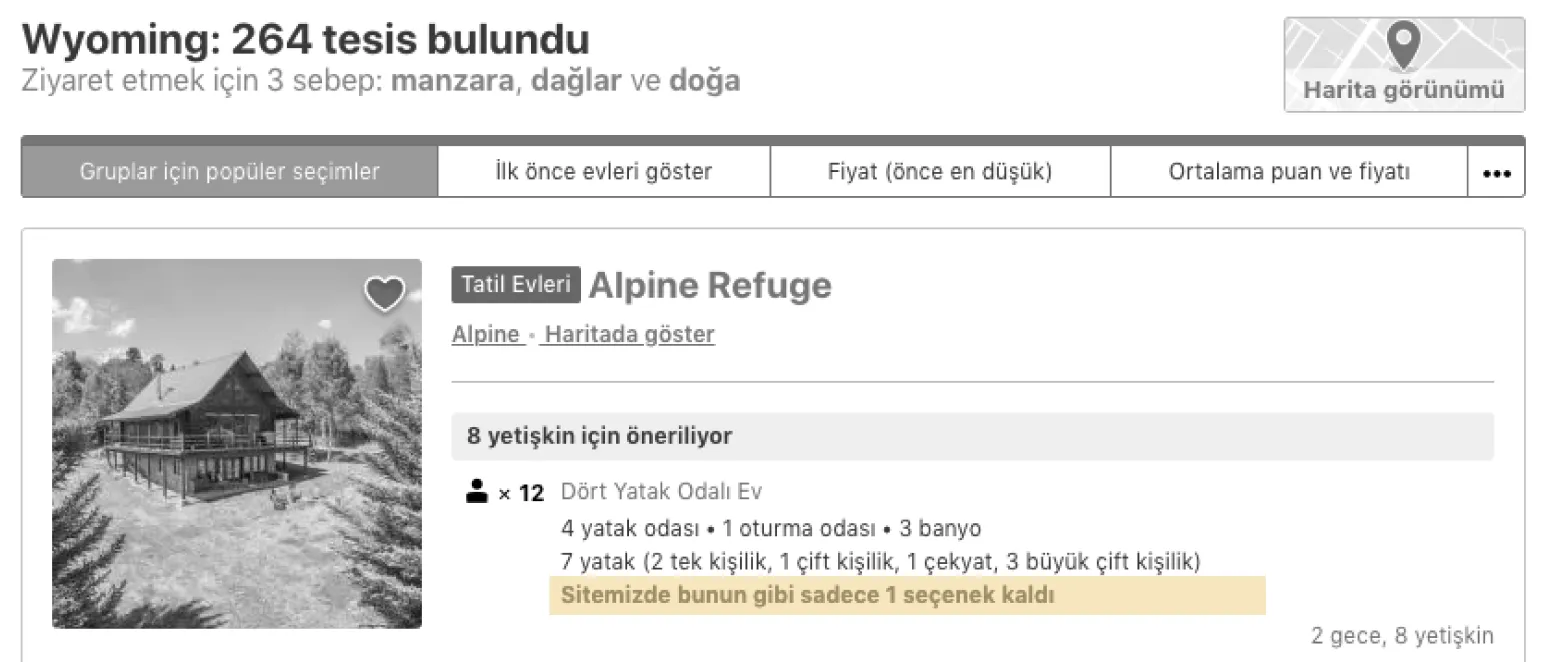Click the heart icon to save Alpine Refuge
The image size is (1545, 662).
click(385, 293)
